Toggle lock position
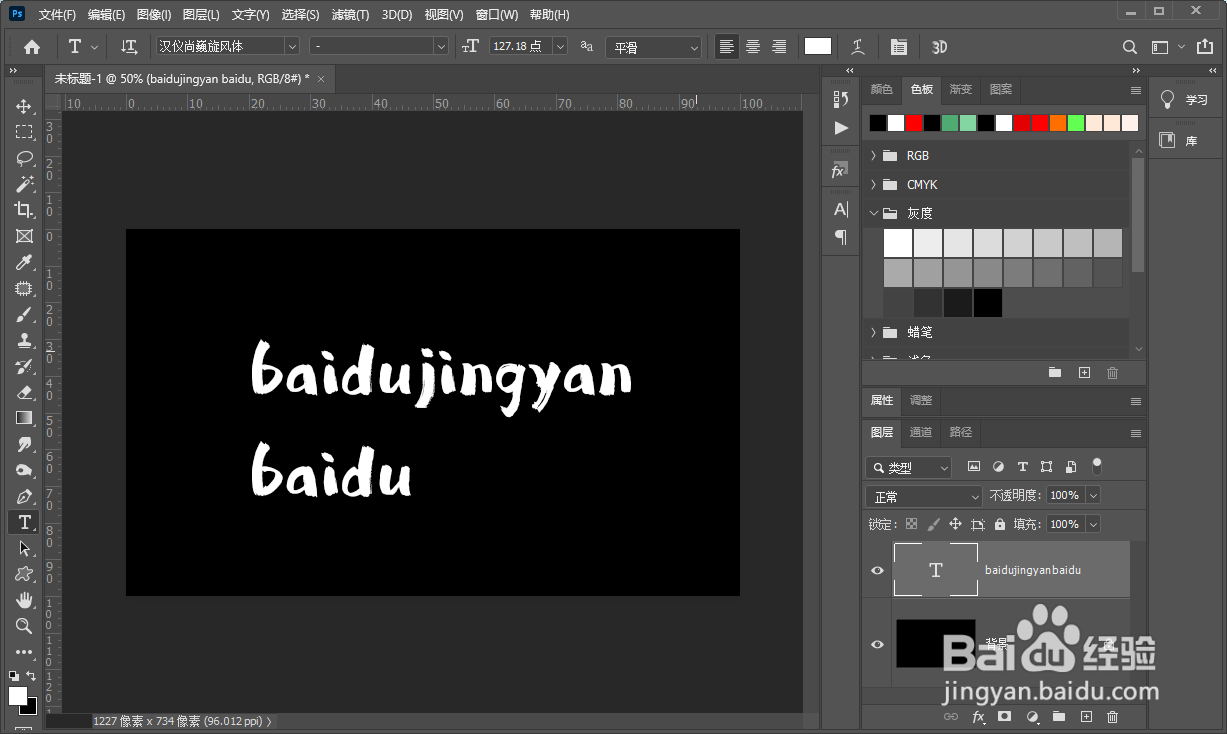Screen dimensions: 1227x734 955,524
